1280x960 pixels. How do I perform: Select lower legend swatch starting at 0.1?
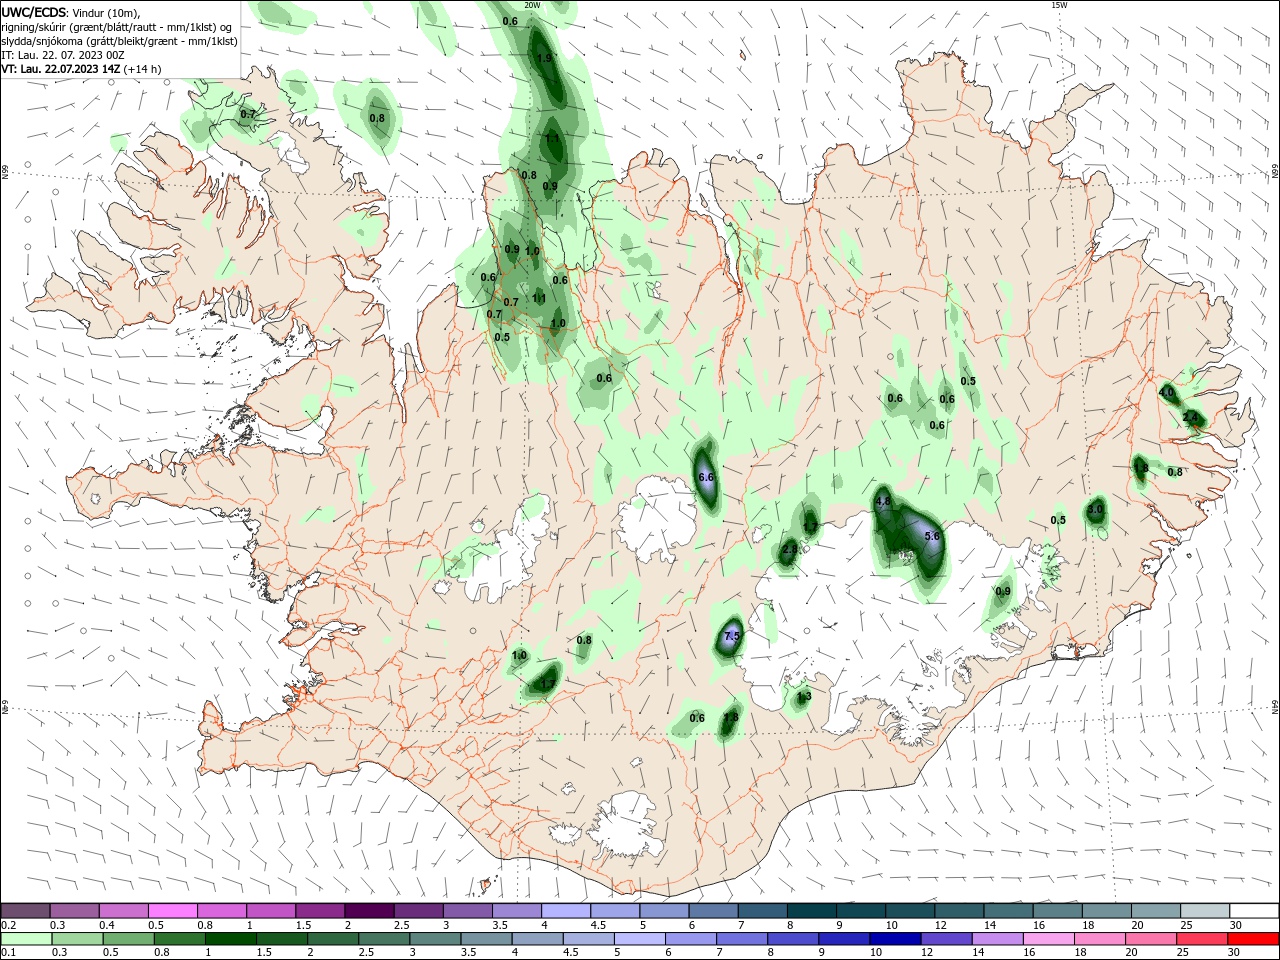coord(26,939)
